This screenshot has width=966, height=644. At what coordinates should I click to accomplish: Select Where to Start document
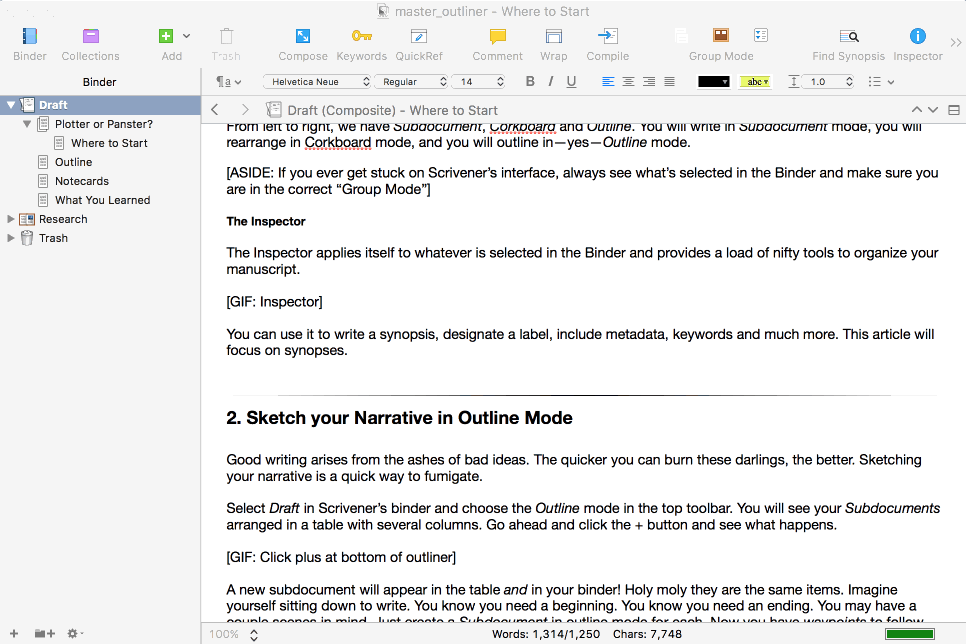pyautogui.click(x=109, y=143)
